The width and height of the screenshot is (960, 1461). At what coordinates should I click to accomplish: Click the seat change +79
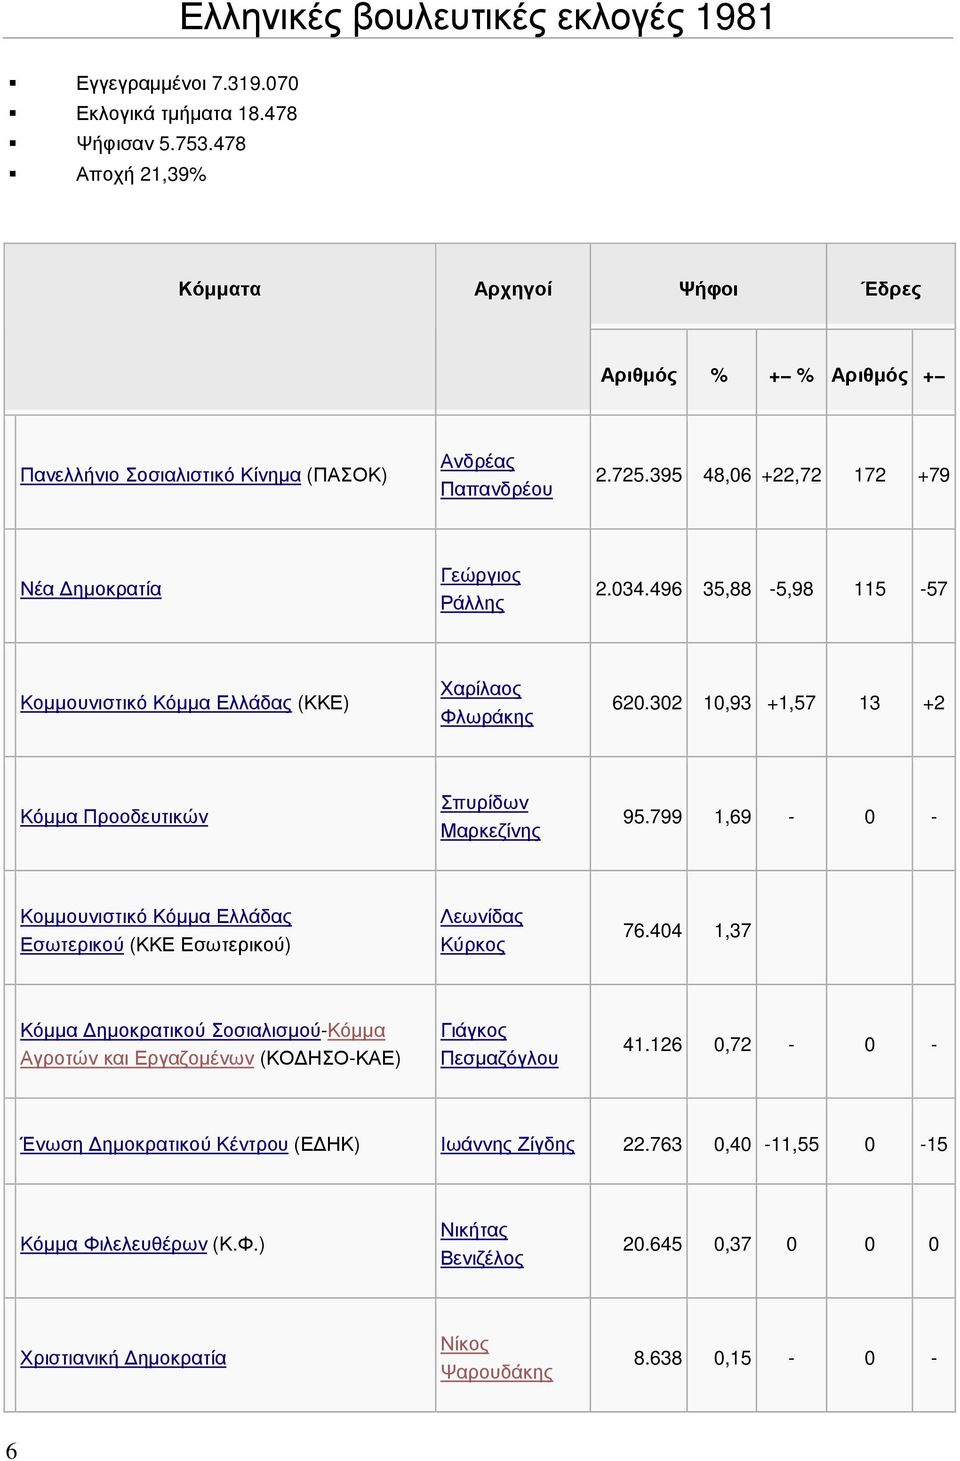(x=934, y=475)
